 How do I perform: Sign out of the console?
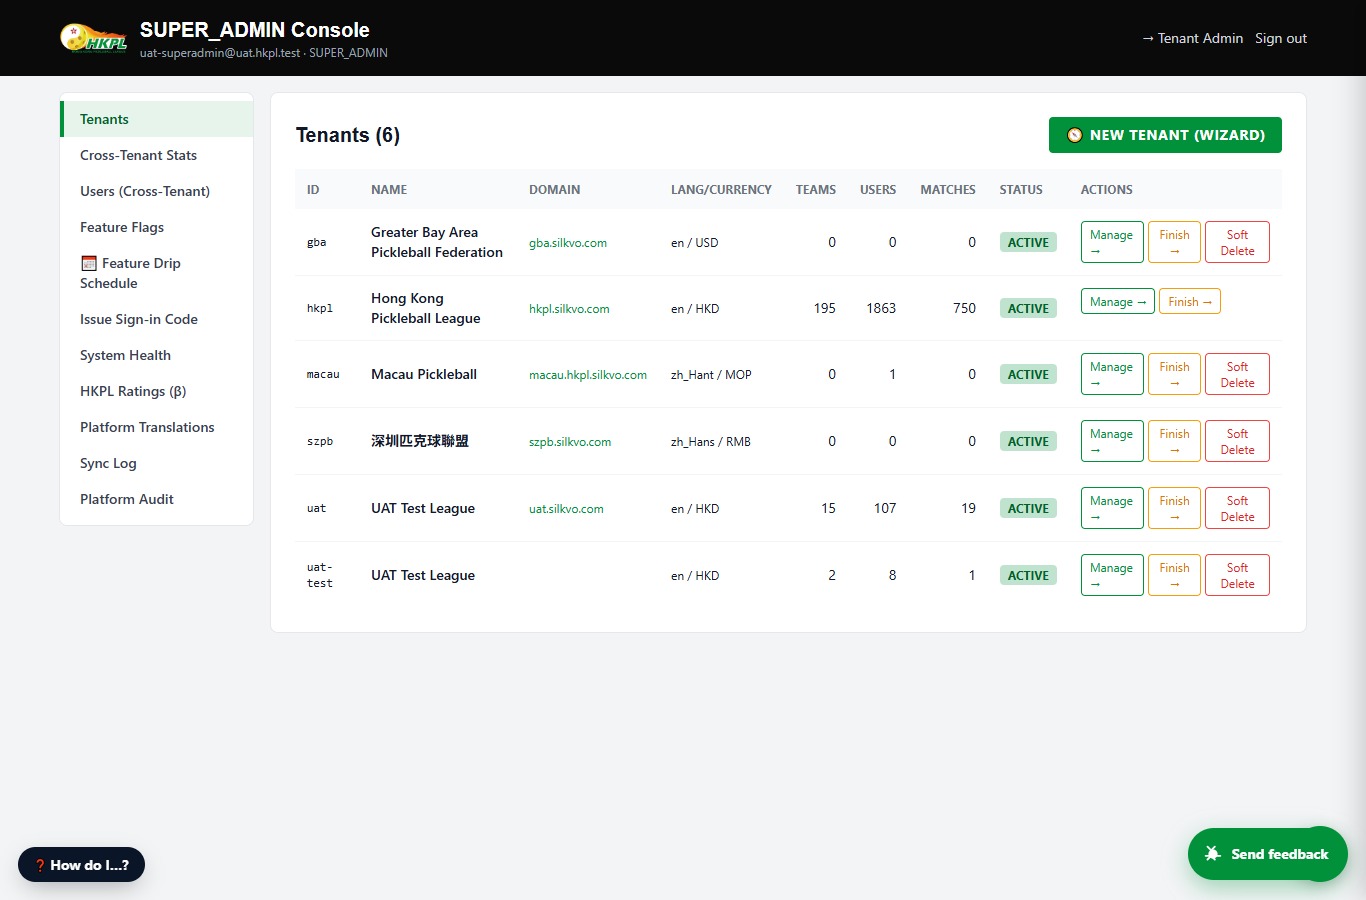coord(1281,38)
